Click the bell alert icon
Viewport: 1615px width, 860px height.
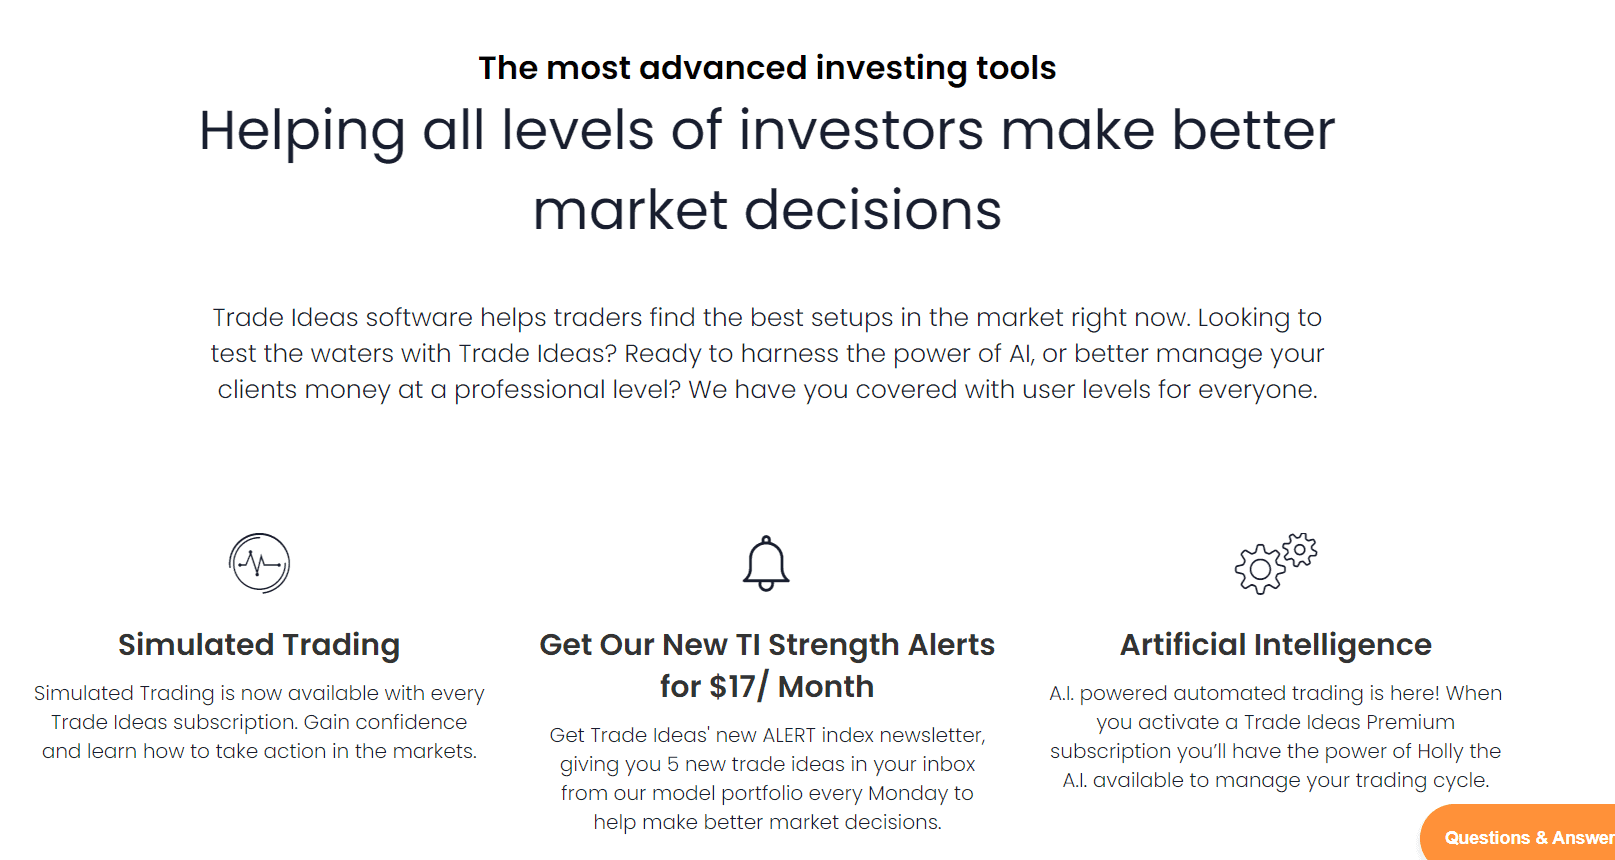[766, 563]
